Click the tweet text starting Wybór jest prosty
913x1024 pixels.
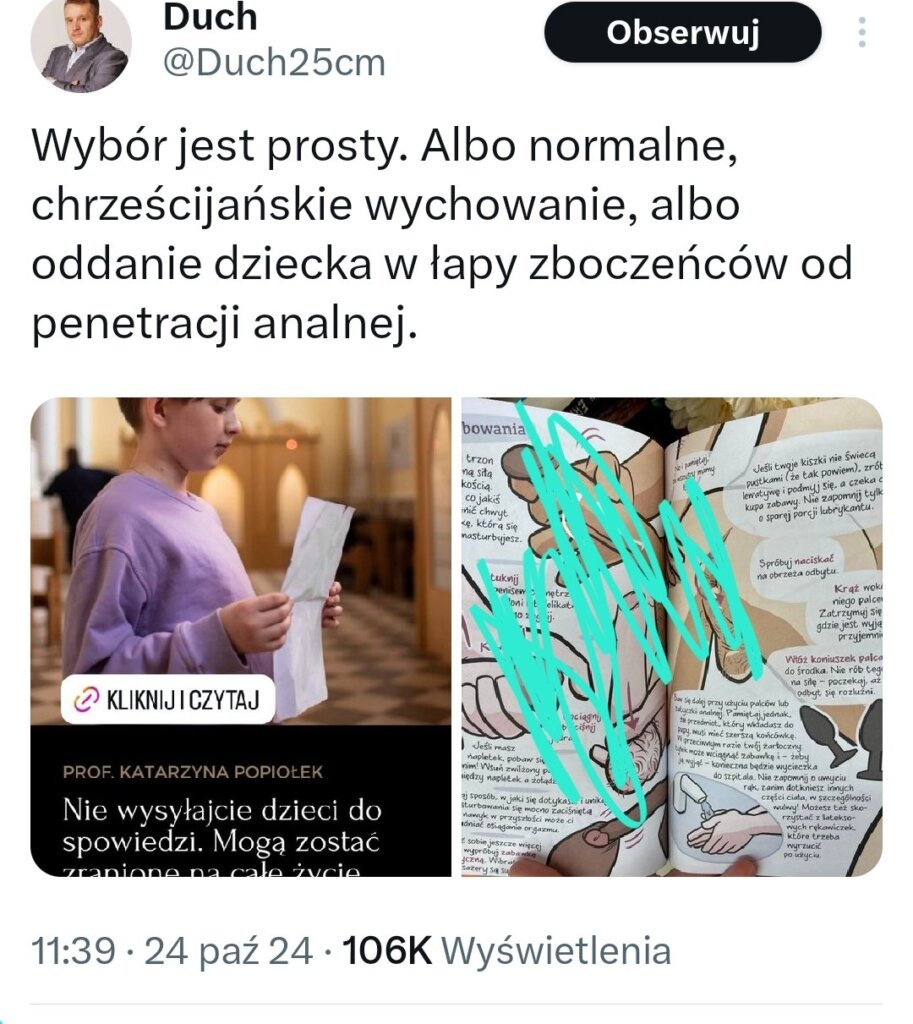point(442,234)
